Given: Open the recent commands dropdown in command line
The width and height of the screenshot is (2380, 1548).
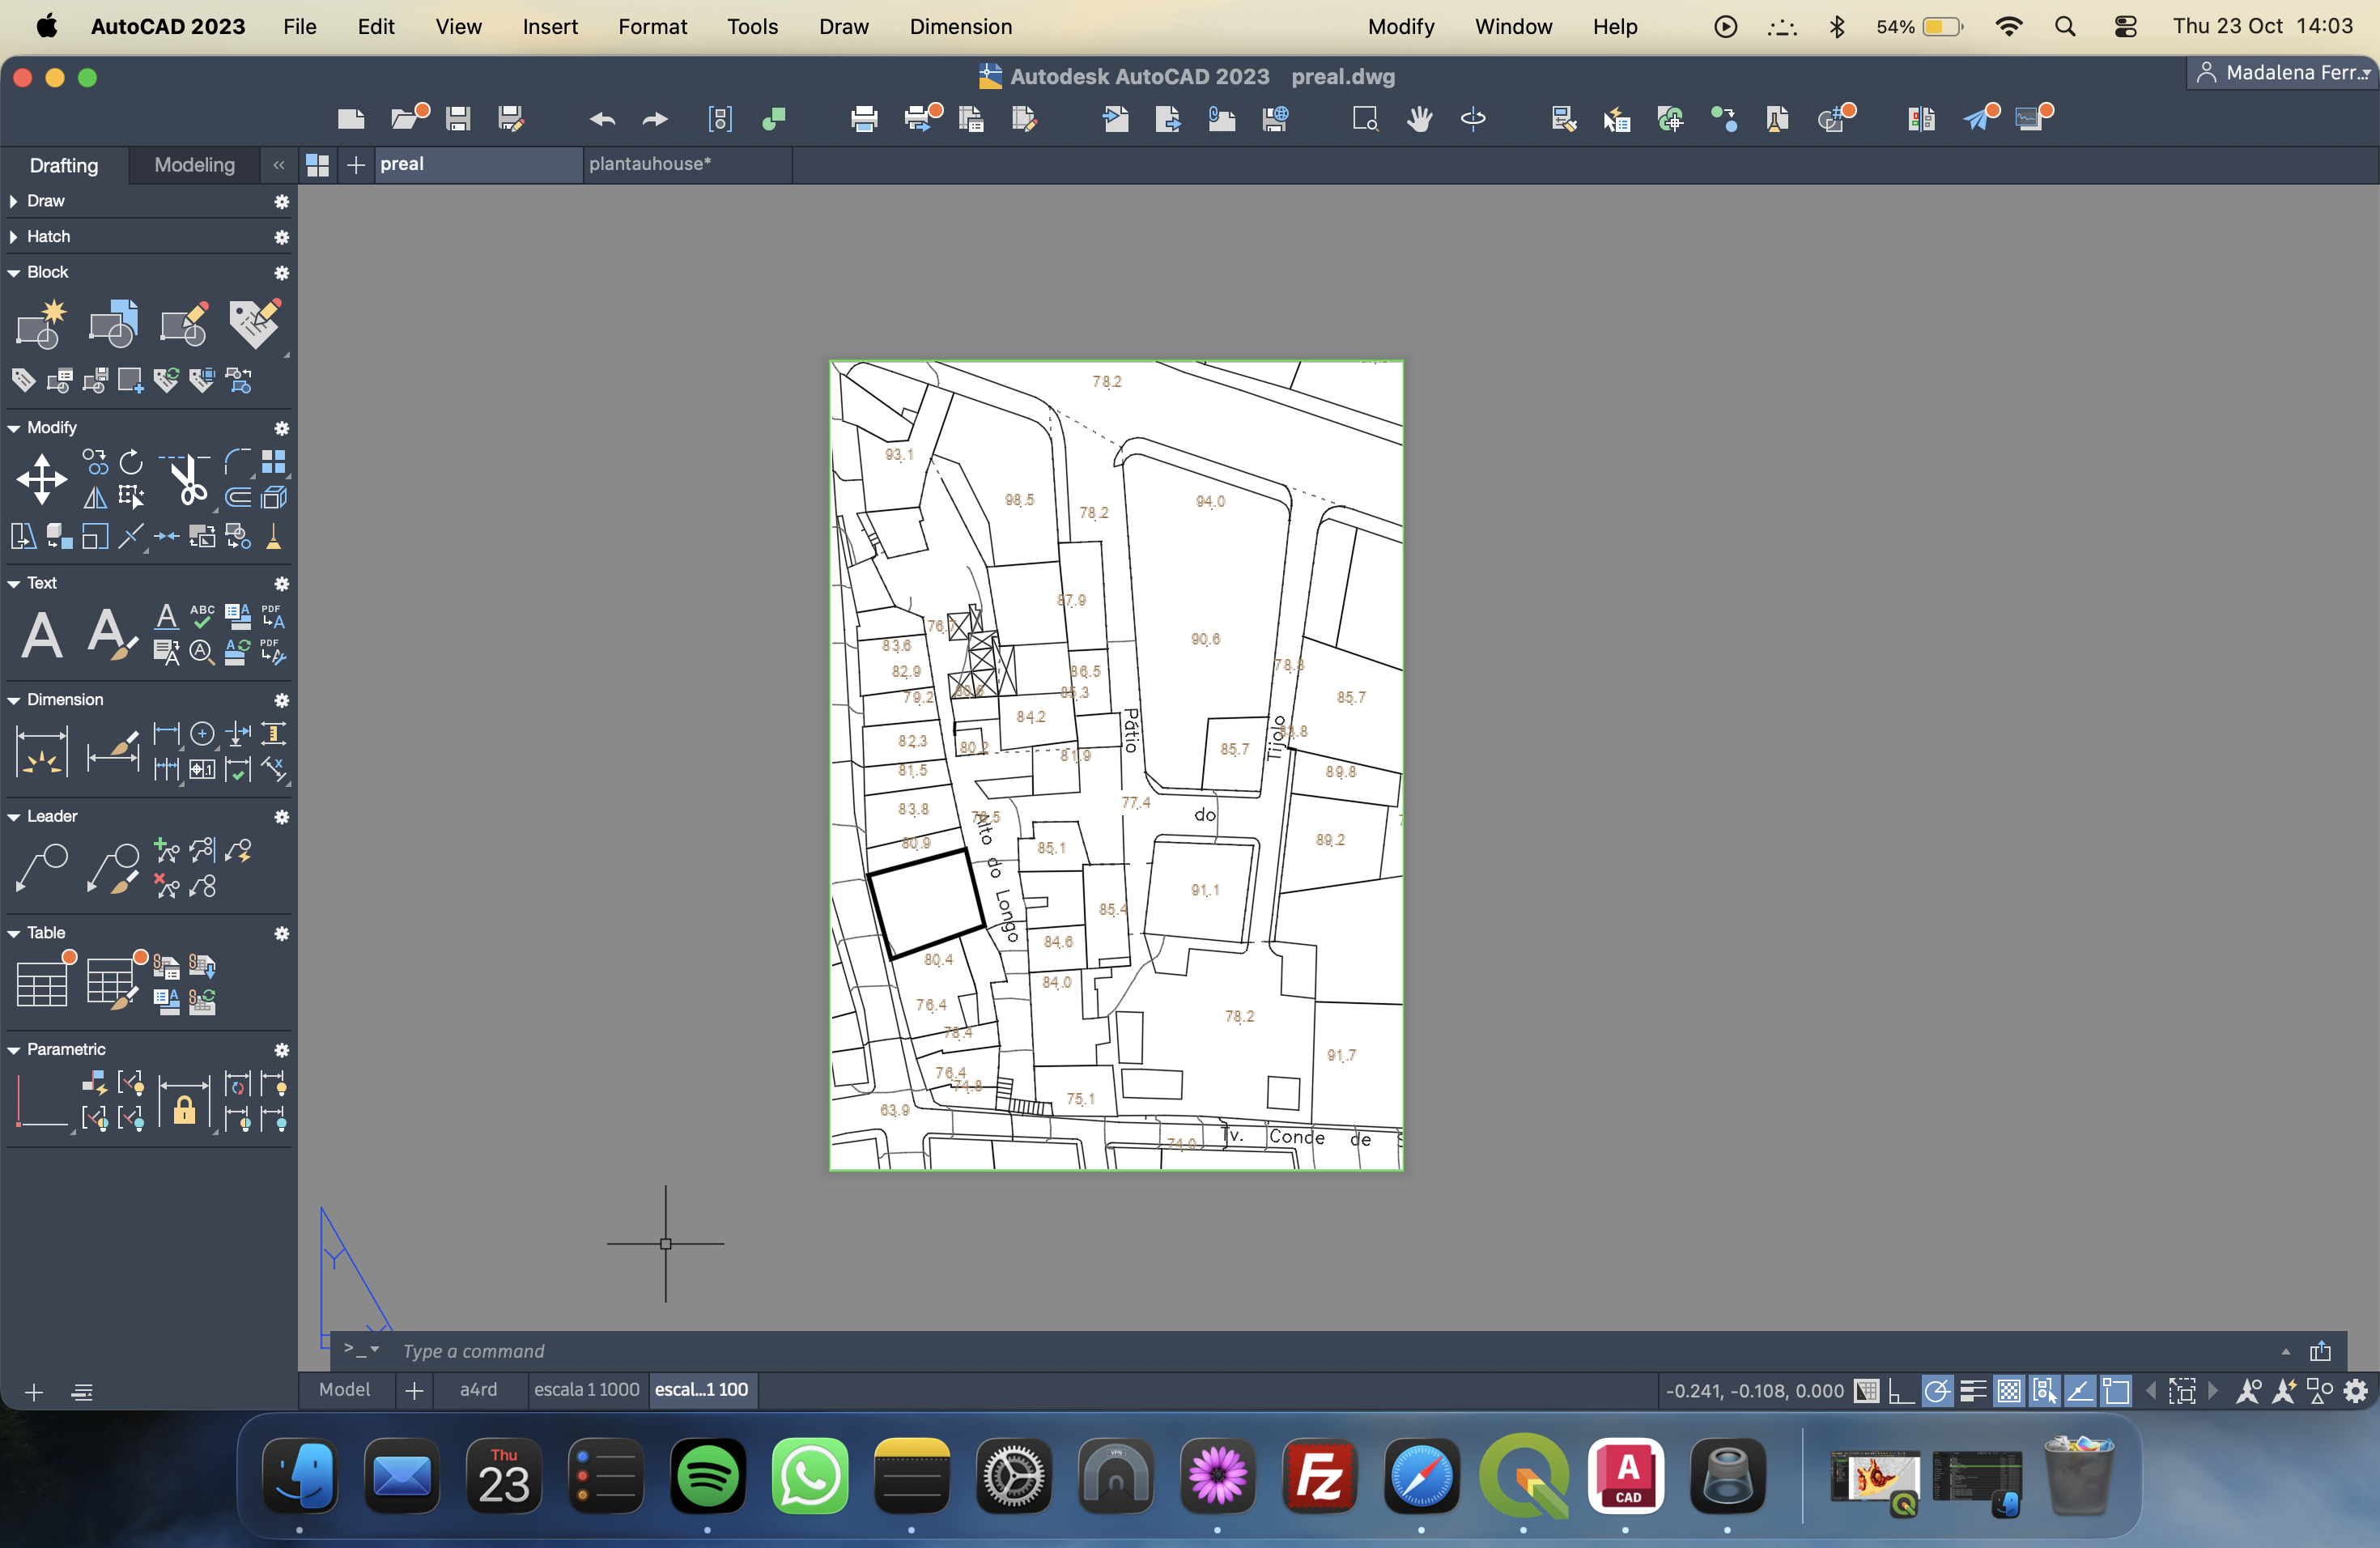Looking at the screenshot, I should [374, 1350].
